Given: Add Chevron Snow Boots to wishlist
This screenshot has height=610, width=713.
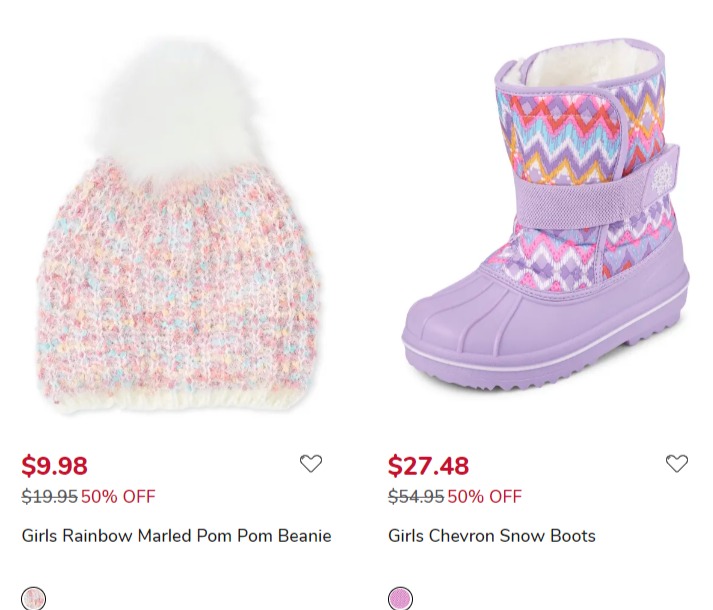Looking at the screenshot, I should click(x=677, y=464).
